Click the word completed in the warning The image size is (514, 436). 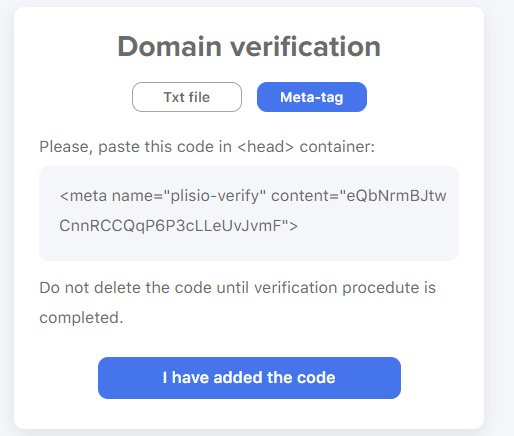81,318
